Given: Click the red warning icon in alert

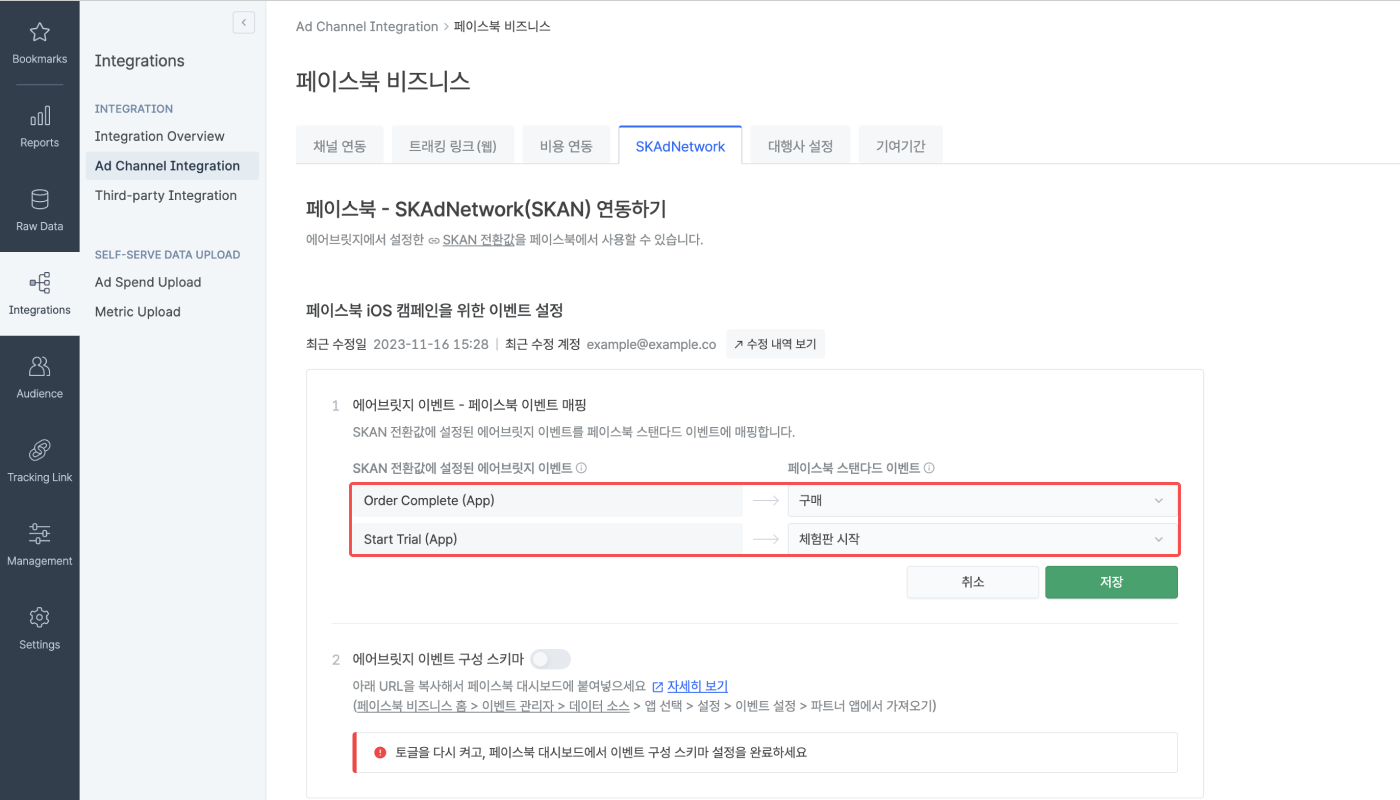Looking at the screenshot, I should pyautogui.click(x=380, y=752).
